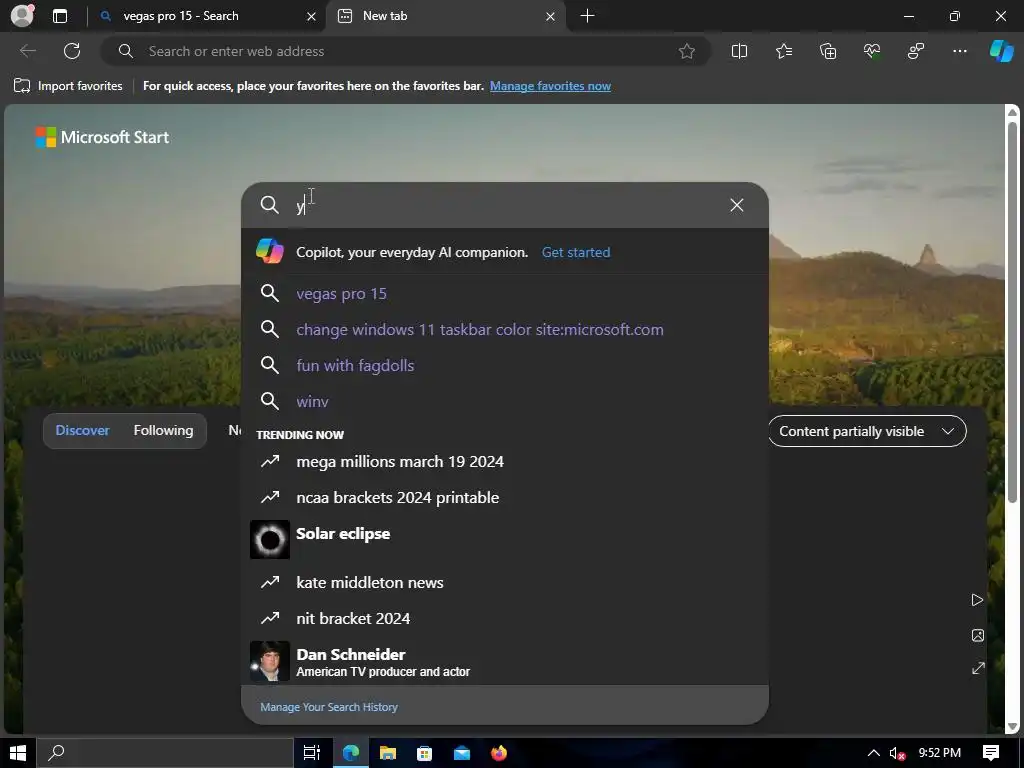Open Microsoft Store from taskbar
Screen dimensions: 1024x768
click(x=424, y=753)
